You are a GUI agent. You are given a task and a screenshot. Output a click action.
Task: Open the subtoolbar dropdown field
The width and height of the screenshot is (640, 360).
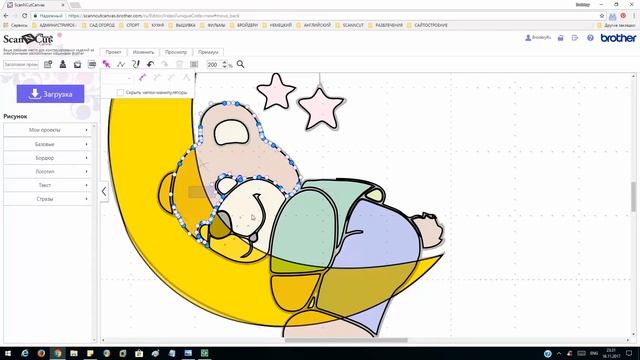[116, 78]
